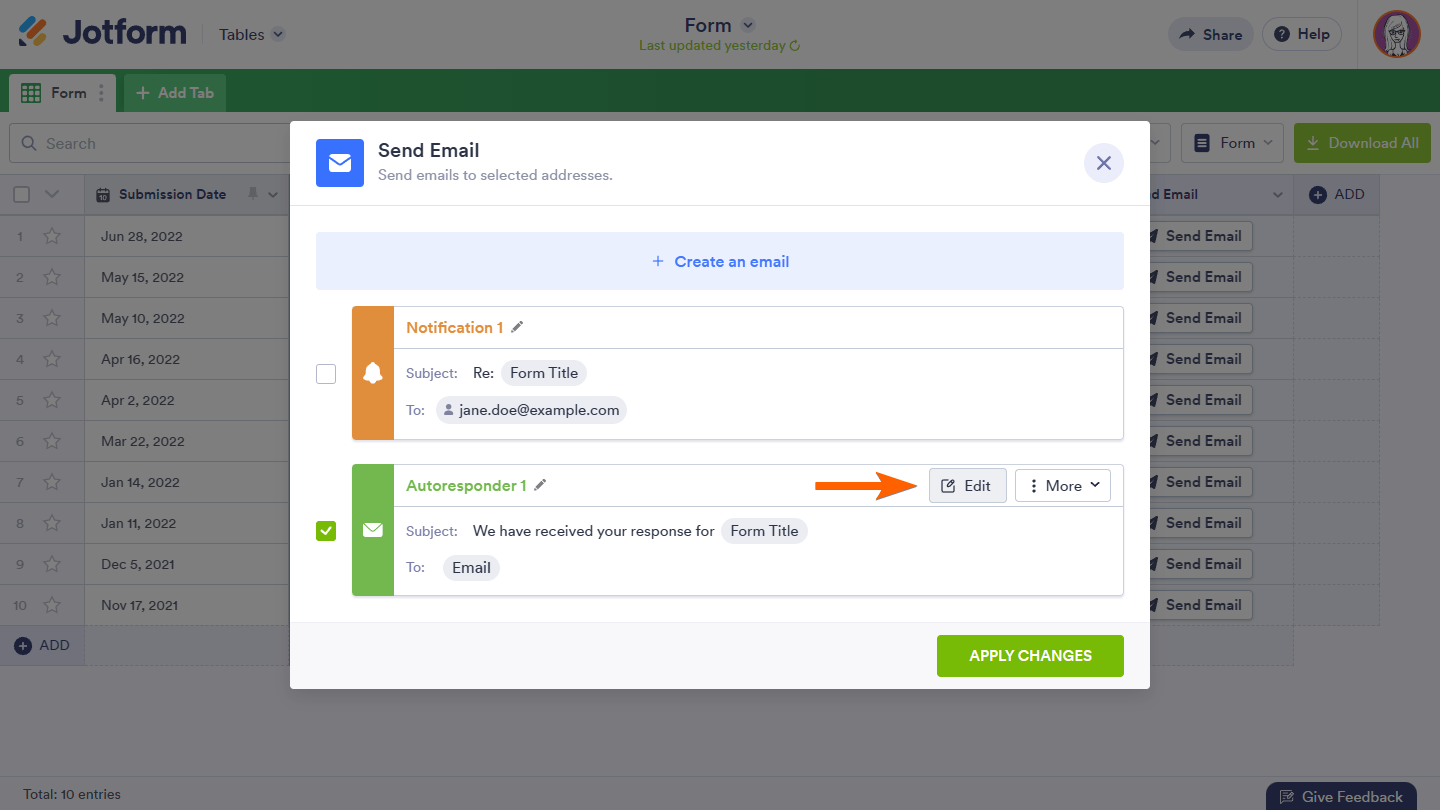
Task: Uncheck the Autoresponder 1 email checkbox
Action: pyautogui.click(x=326, y=531)
